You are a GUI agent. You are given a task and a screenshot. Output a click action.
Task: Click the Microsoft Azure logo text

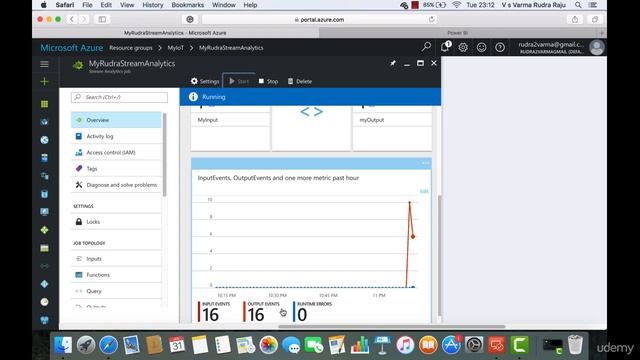[x=72, y=48]
